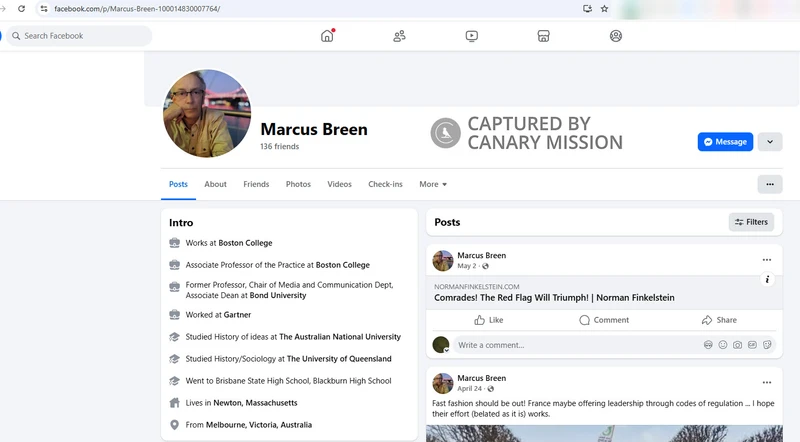Open the April 24 post image
The width and height of the screenshot is (800, 442).
pos(604,434)
